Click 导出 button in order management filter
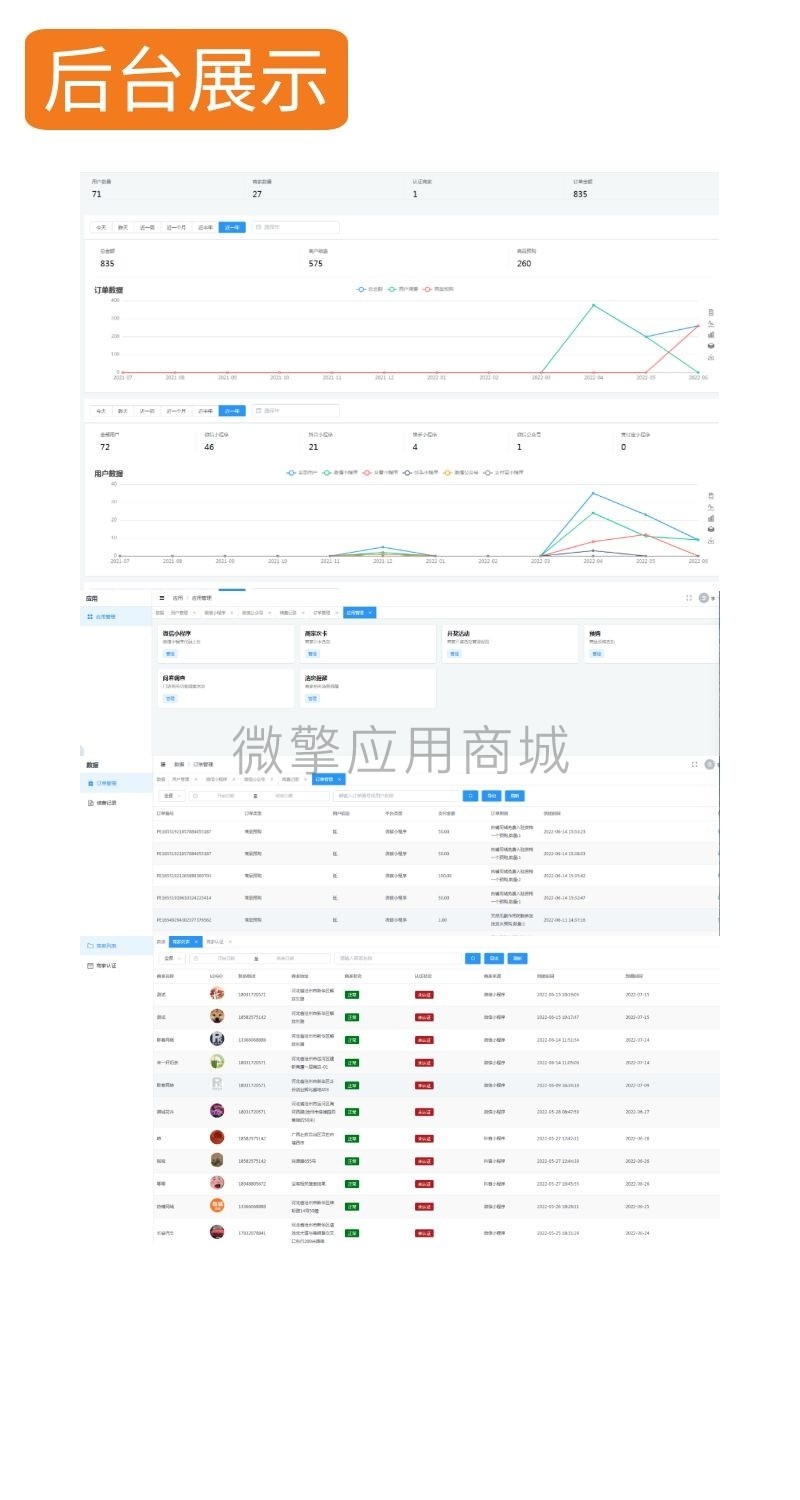 click(x=492, y=796)
